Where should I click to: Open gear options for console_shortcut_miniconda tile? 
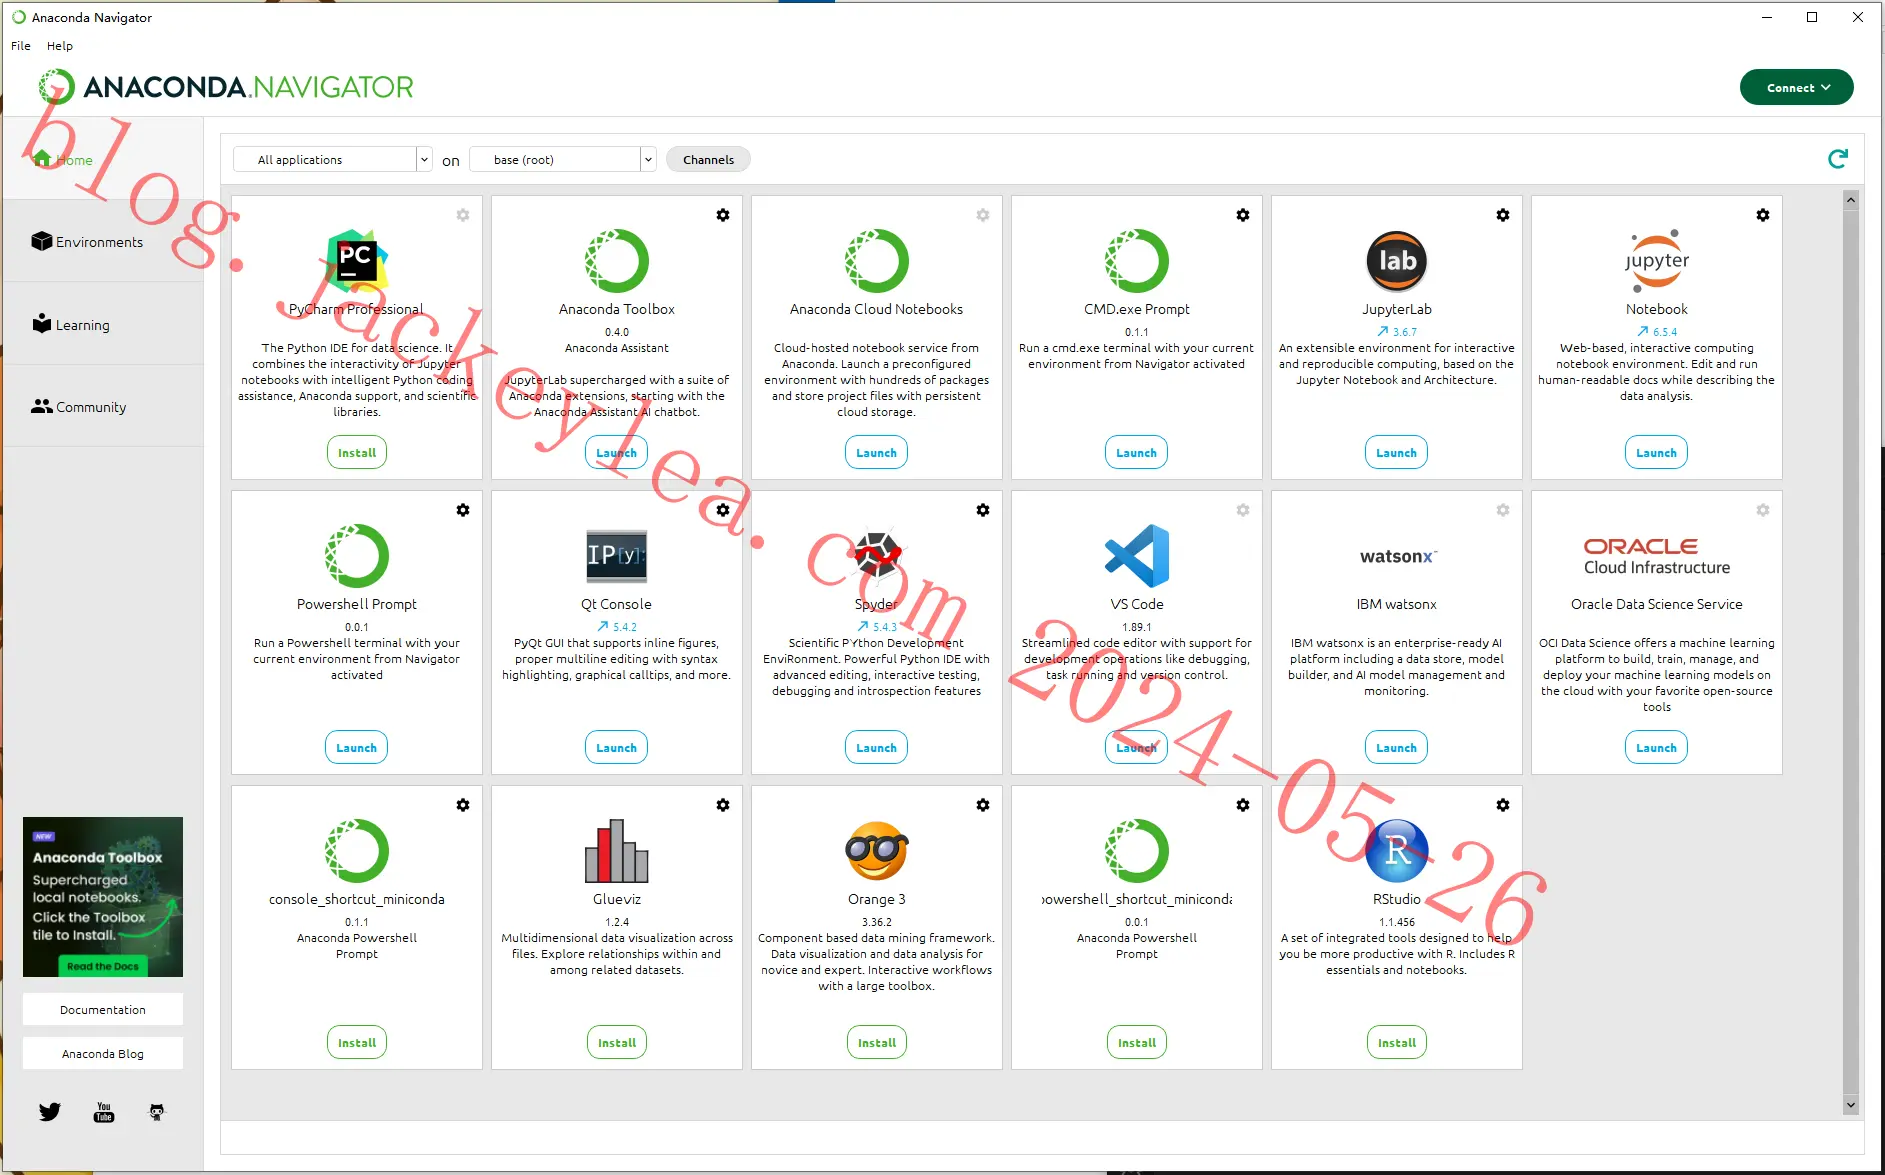463,805
